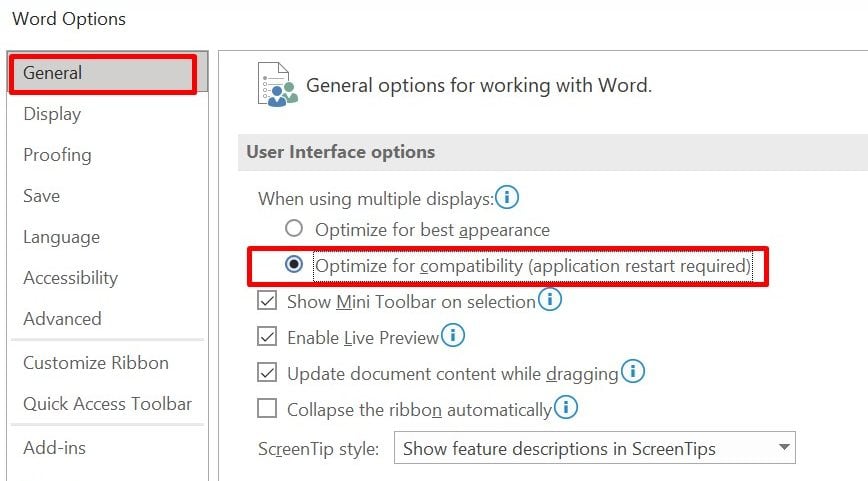Image resolution: width=868 pixels, height=481 pixels.
Task: Click the ScreenTip style label
Action: [x=318, y=448]
